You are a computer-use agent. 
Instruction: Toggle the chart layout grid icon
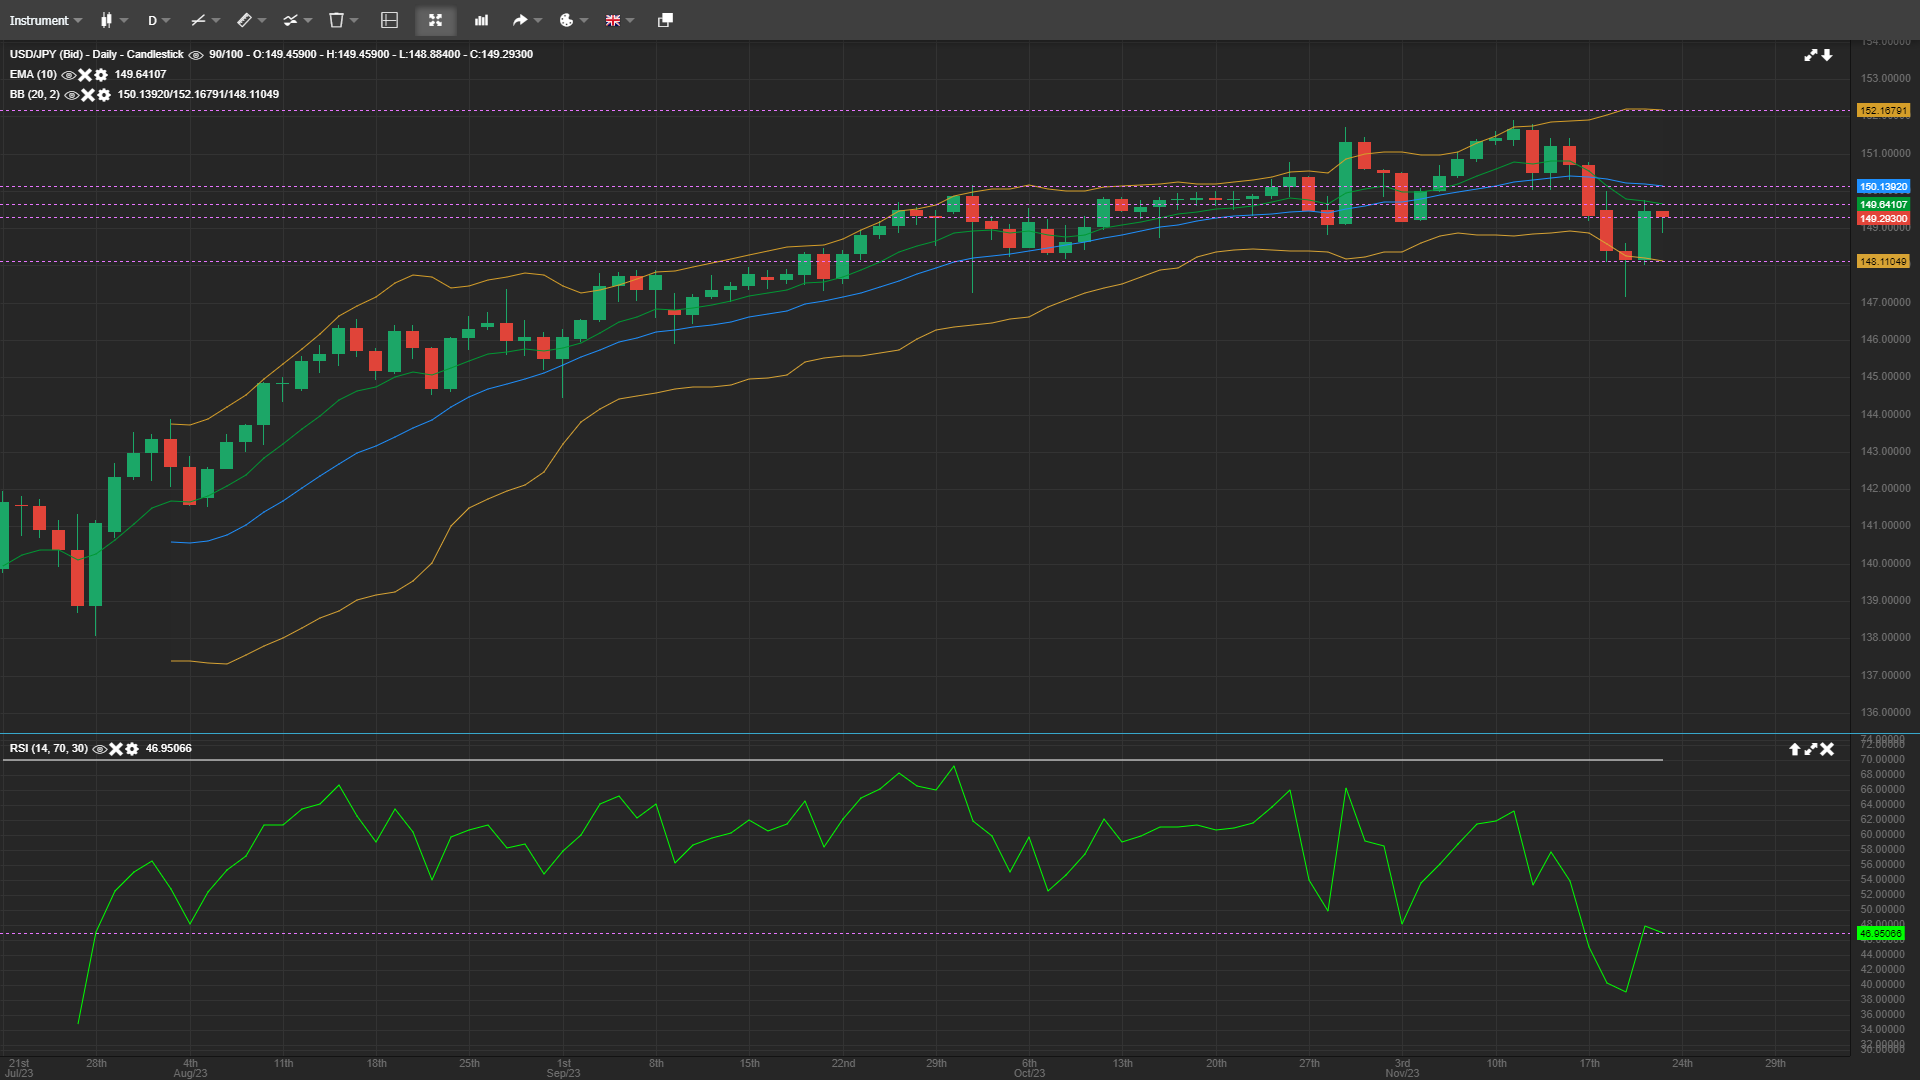390,20
